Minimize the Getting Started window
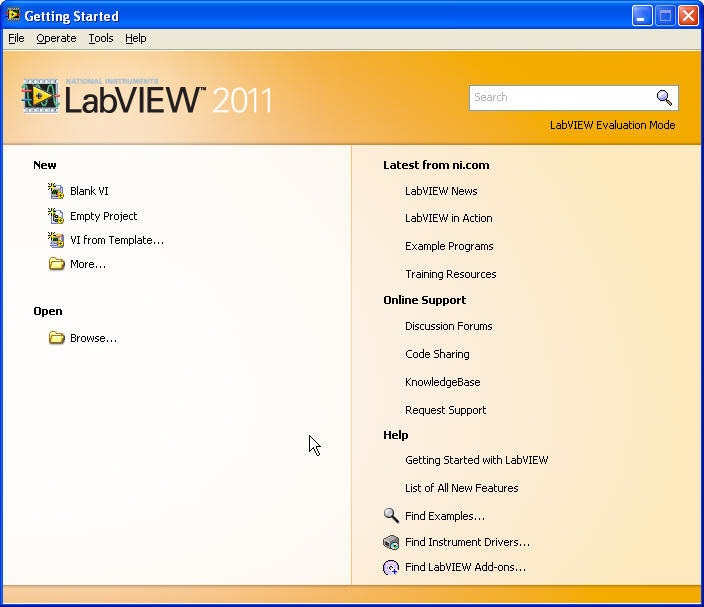The height and width of the screenshot is (607, 704). point(642,16)
